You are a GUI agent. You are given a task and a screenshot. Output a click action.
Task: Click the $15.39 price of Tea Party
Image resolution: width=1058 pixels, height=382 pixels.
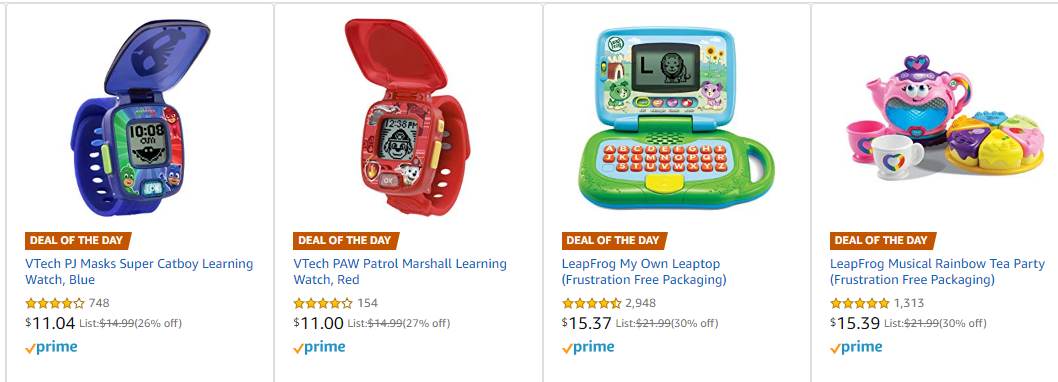point(855,323)
